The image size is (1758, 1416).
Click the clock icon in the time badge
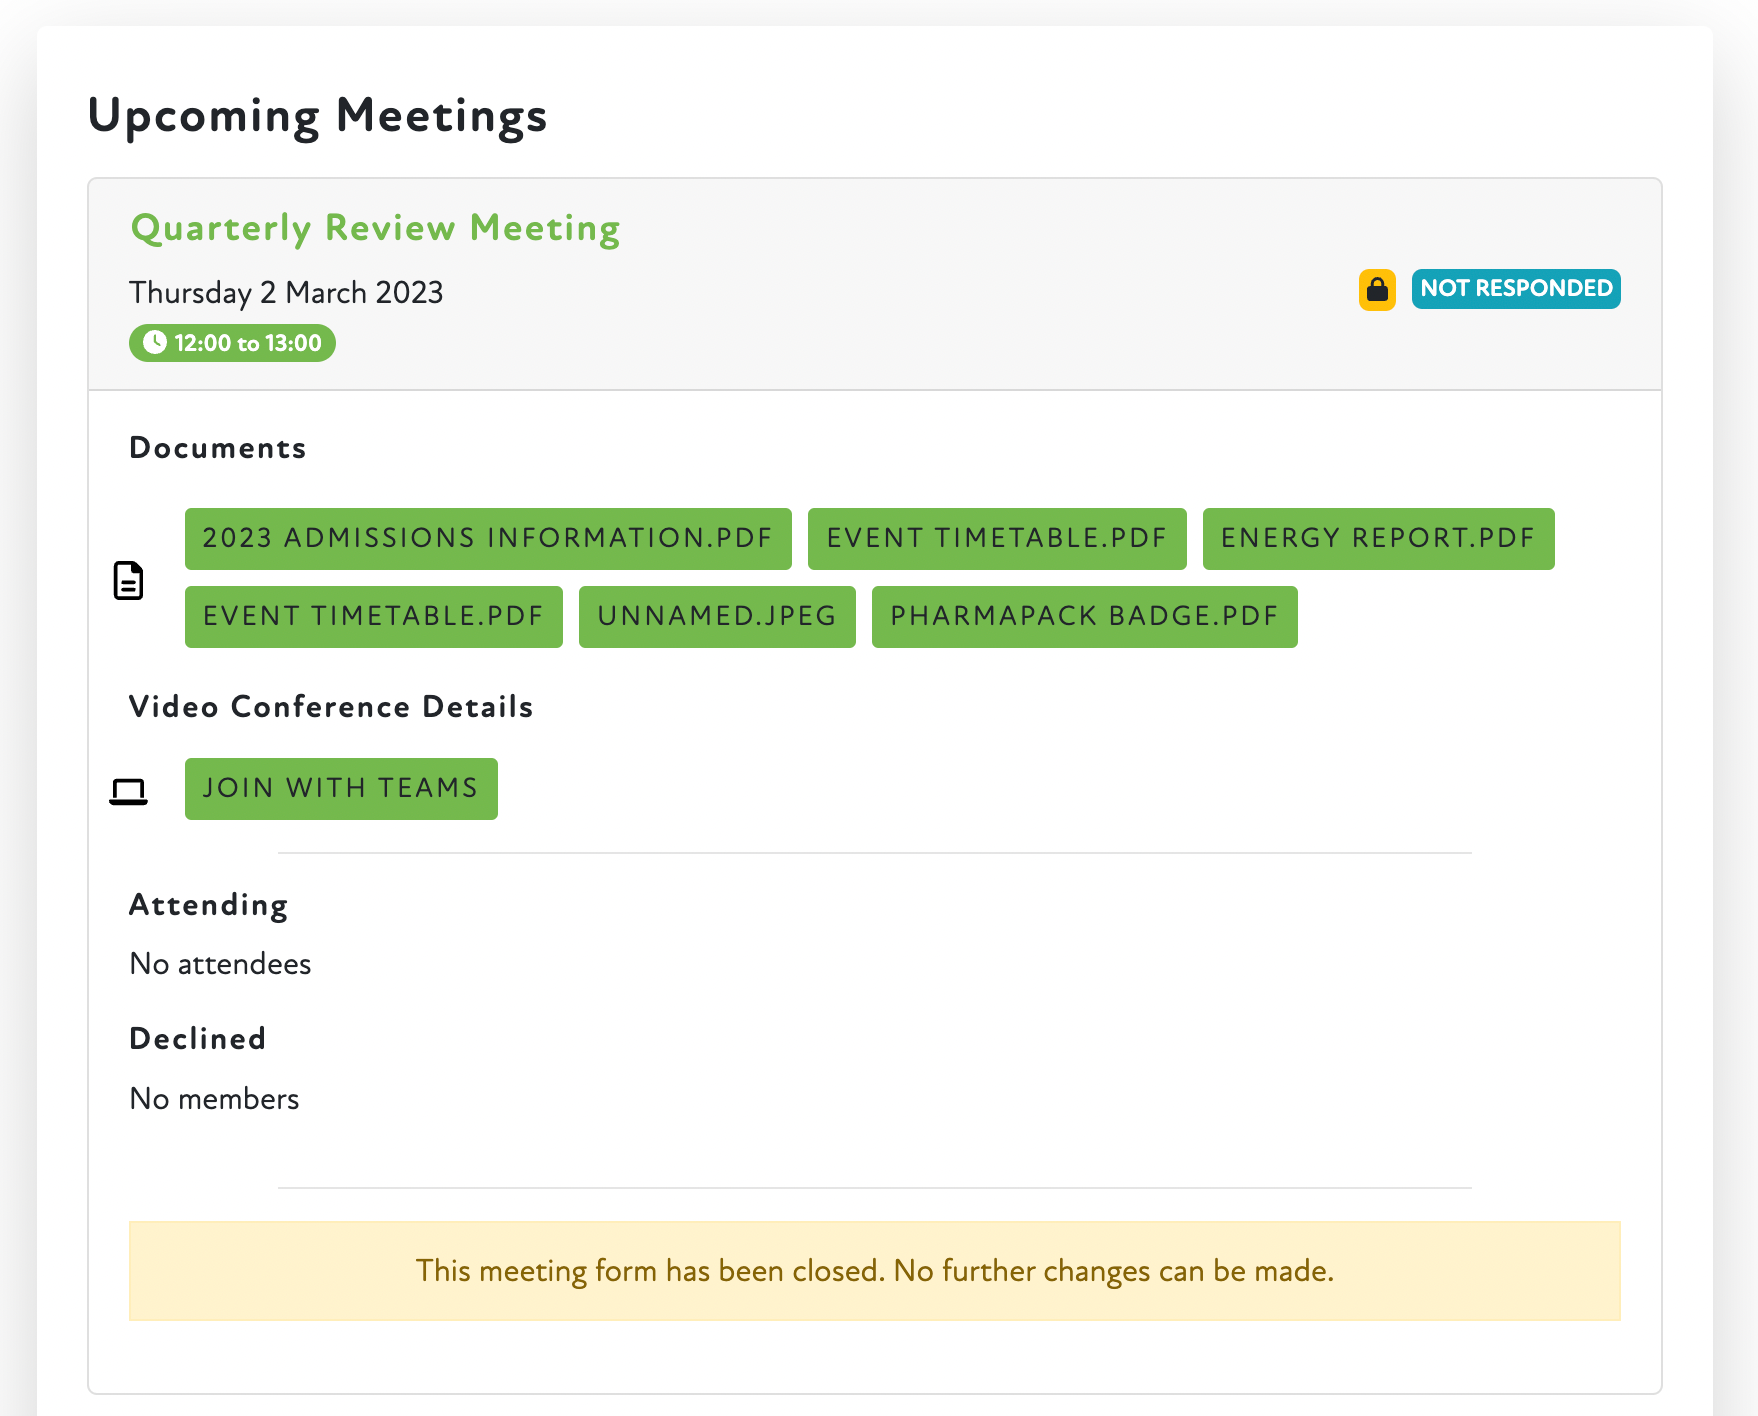tap(155, 343)
